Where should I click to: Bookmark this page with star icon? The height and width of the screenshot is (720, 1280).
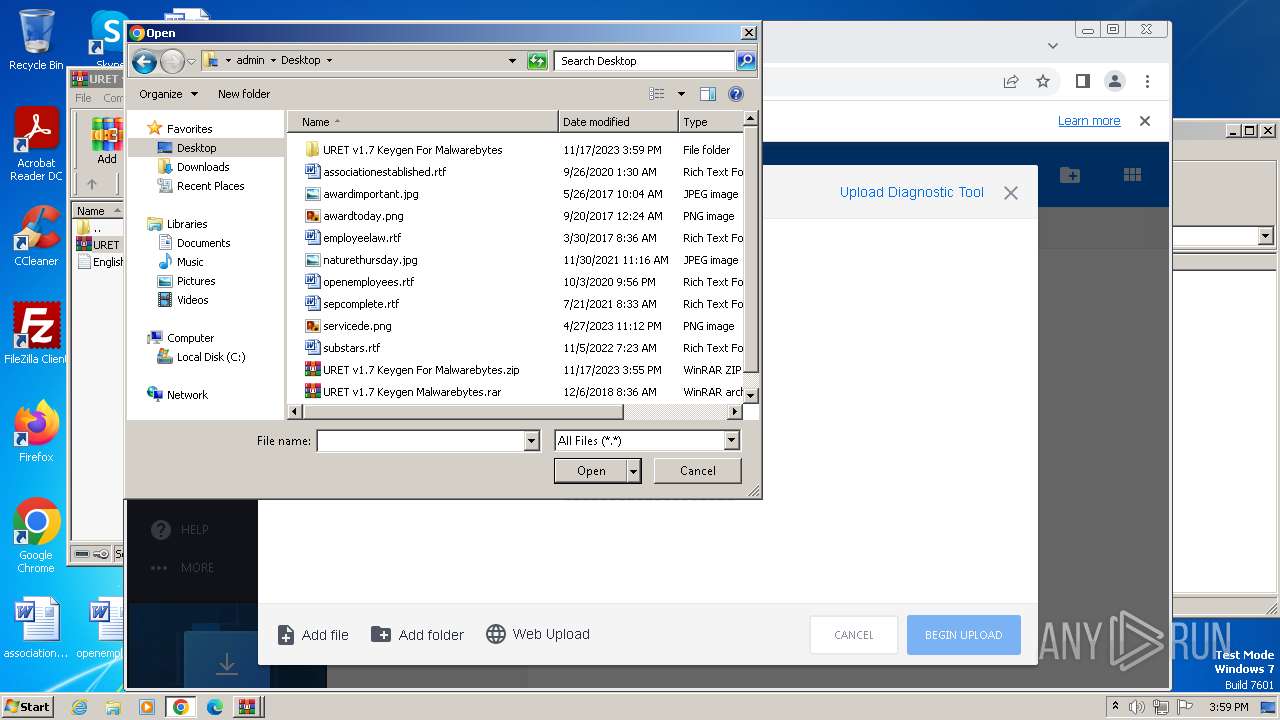pos(1043,81)
